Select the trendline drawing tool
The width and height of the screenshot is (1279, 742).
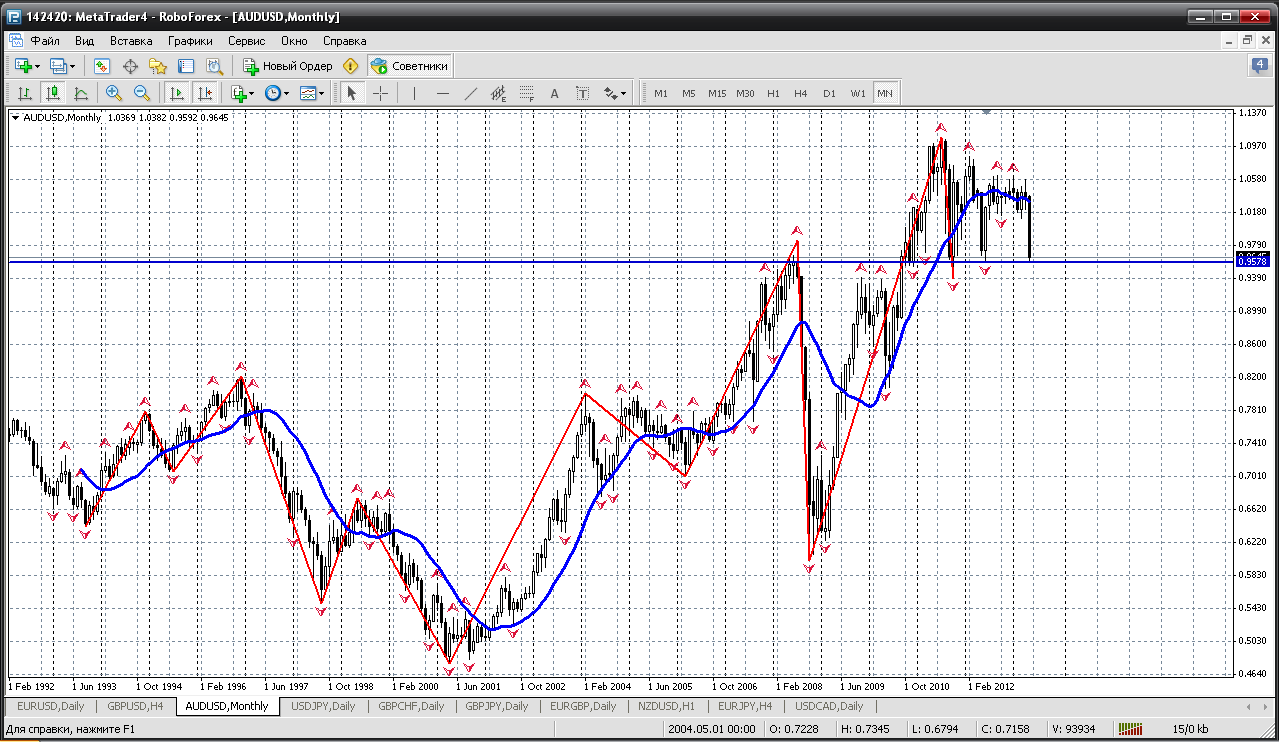471,93
